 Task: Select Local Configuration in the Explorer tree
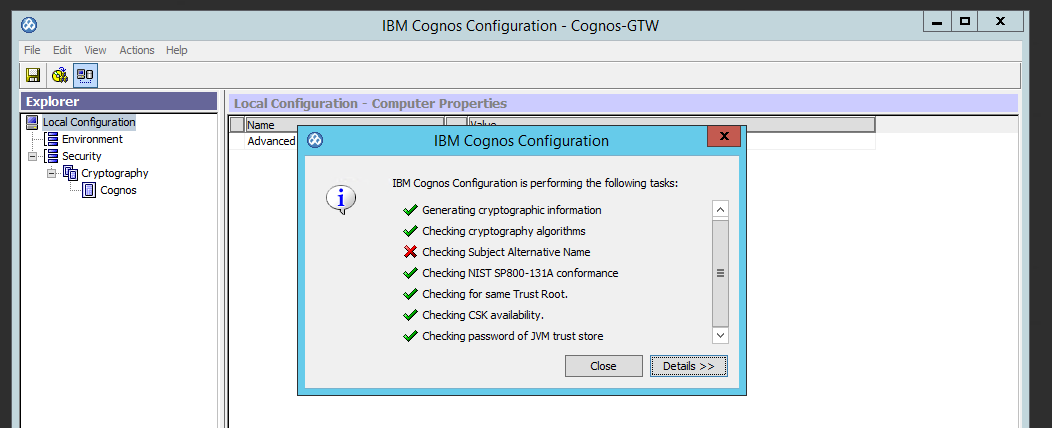pyautogui.click(x=89, y=122)
